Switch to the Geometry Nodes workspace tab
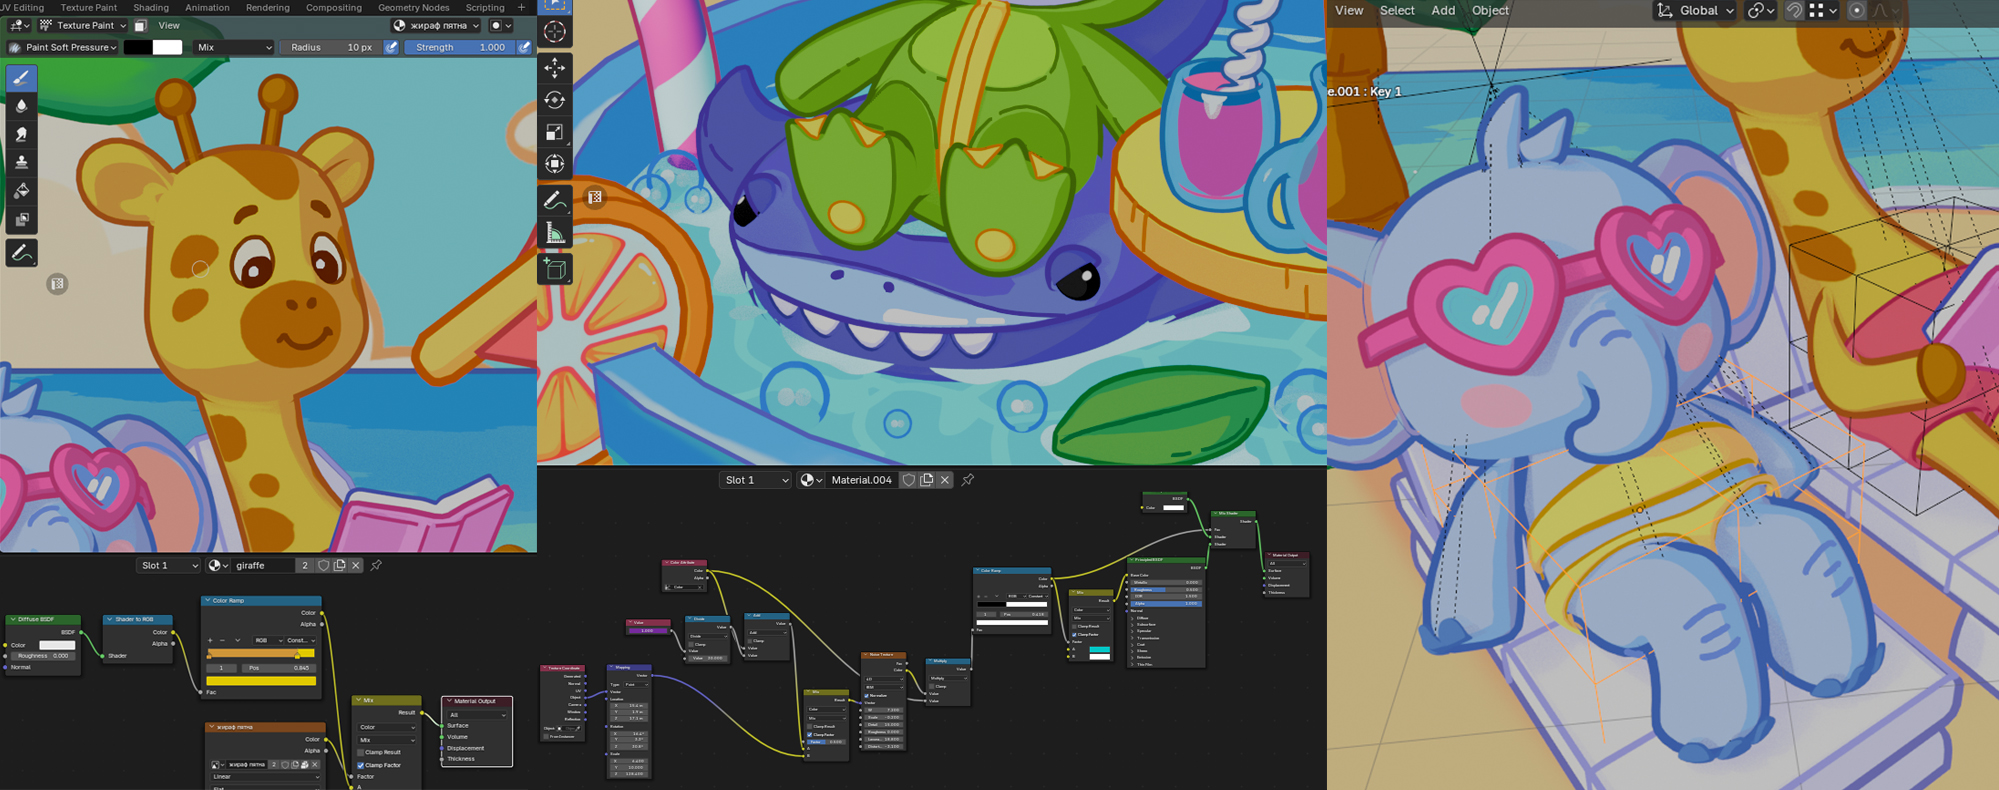The height and width of the screenshot is (790, 1999). 413,7
